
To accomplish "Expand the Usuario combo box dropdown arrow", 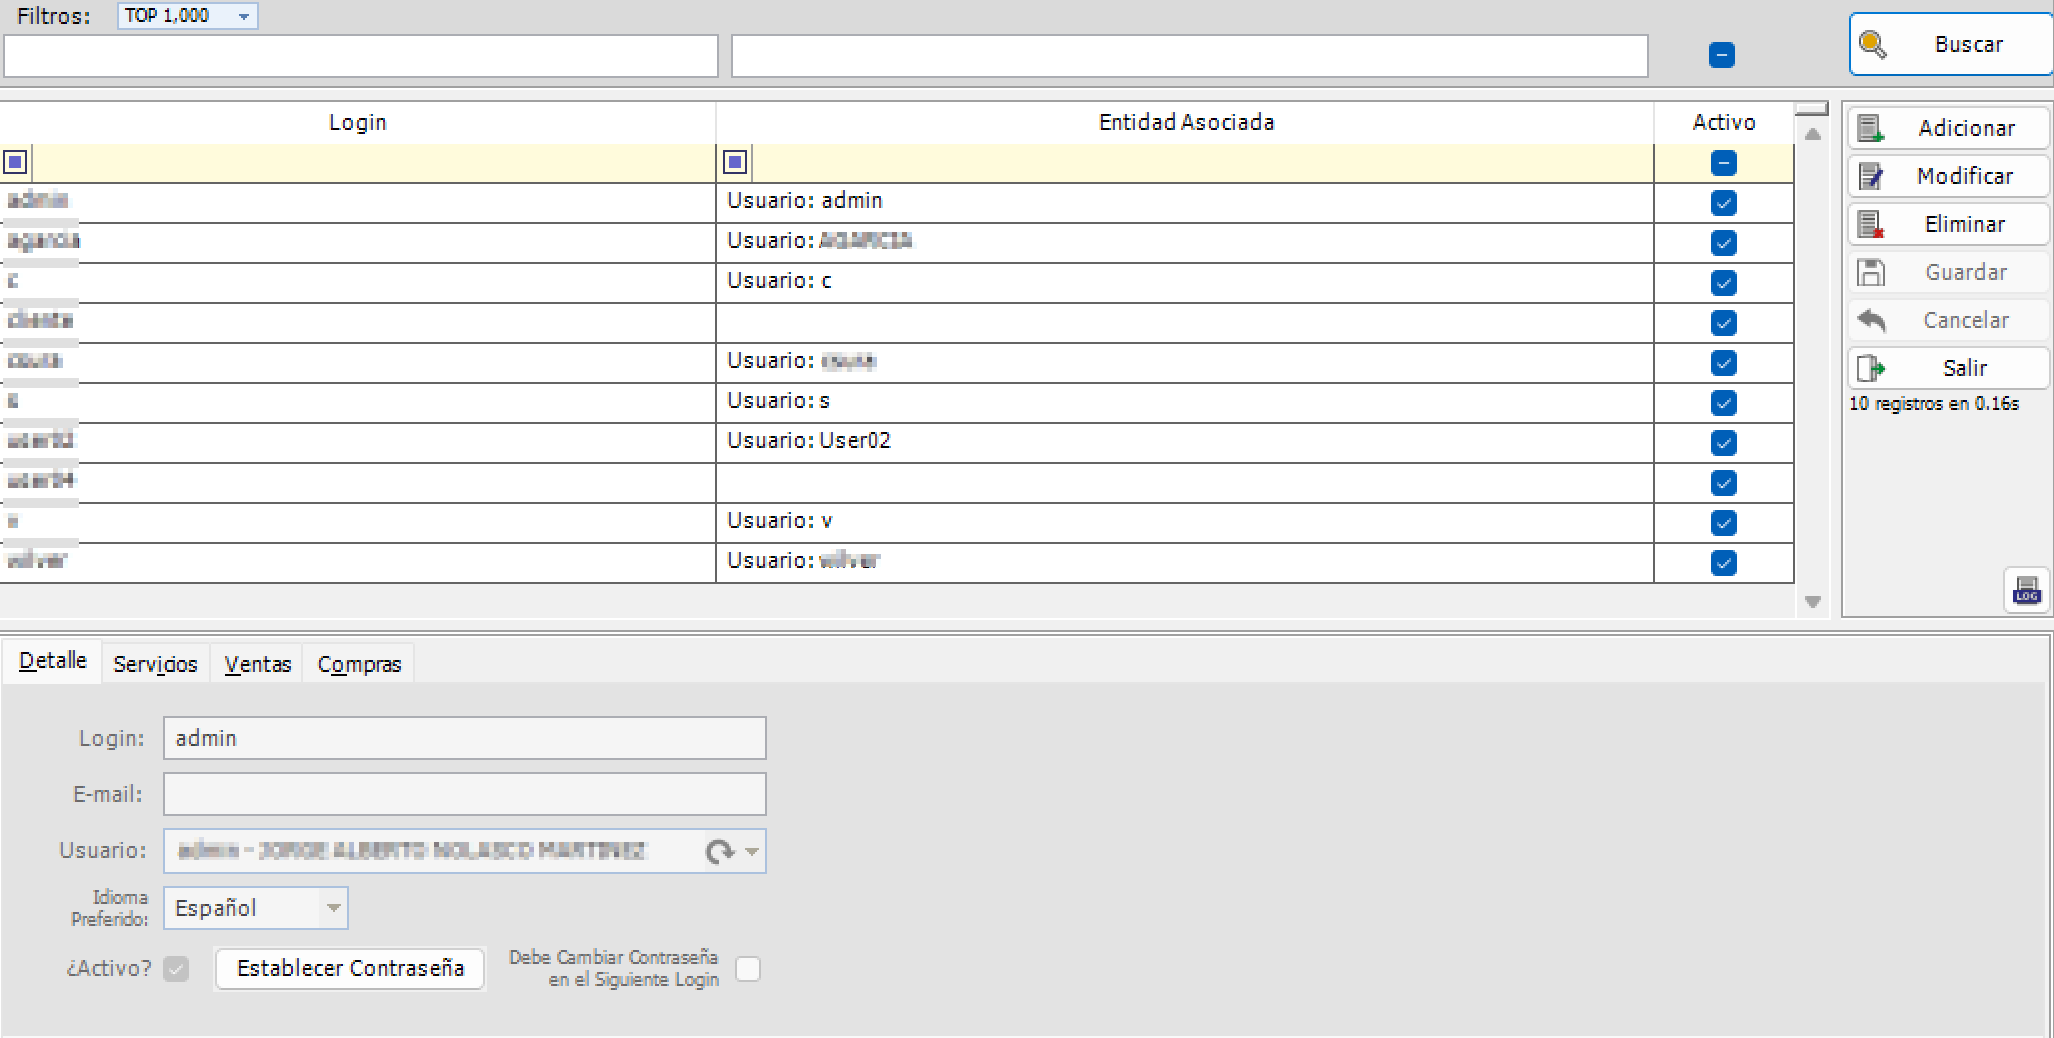I will tap(750, 851).
